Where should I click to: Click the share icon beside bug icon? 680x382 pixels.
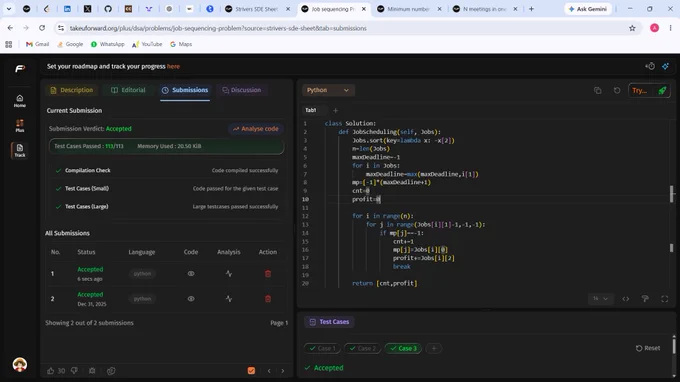111,371
